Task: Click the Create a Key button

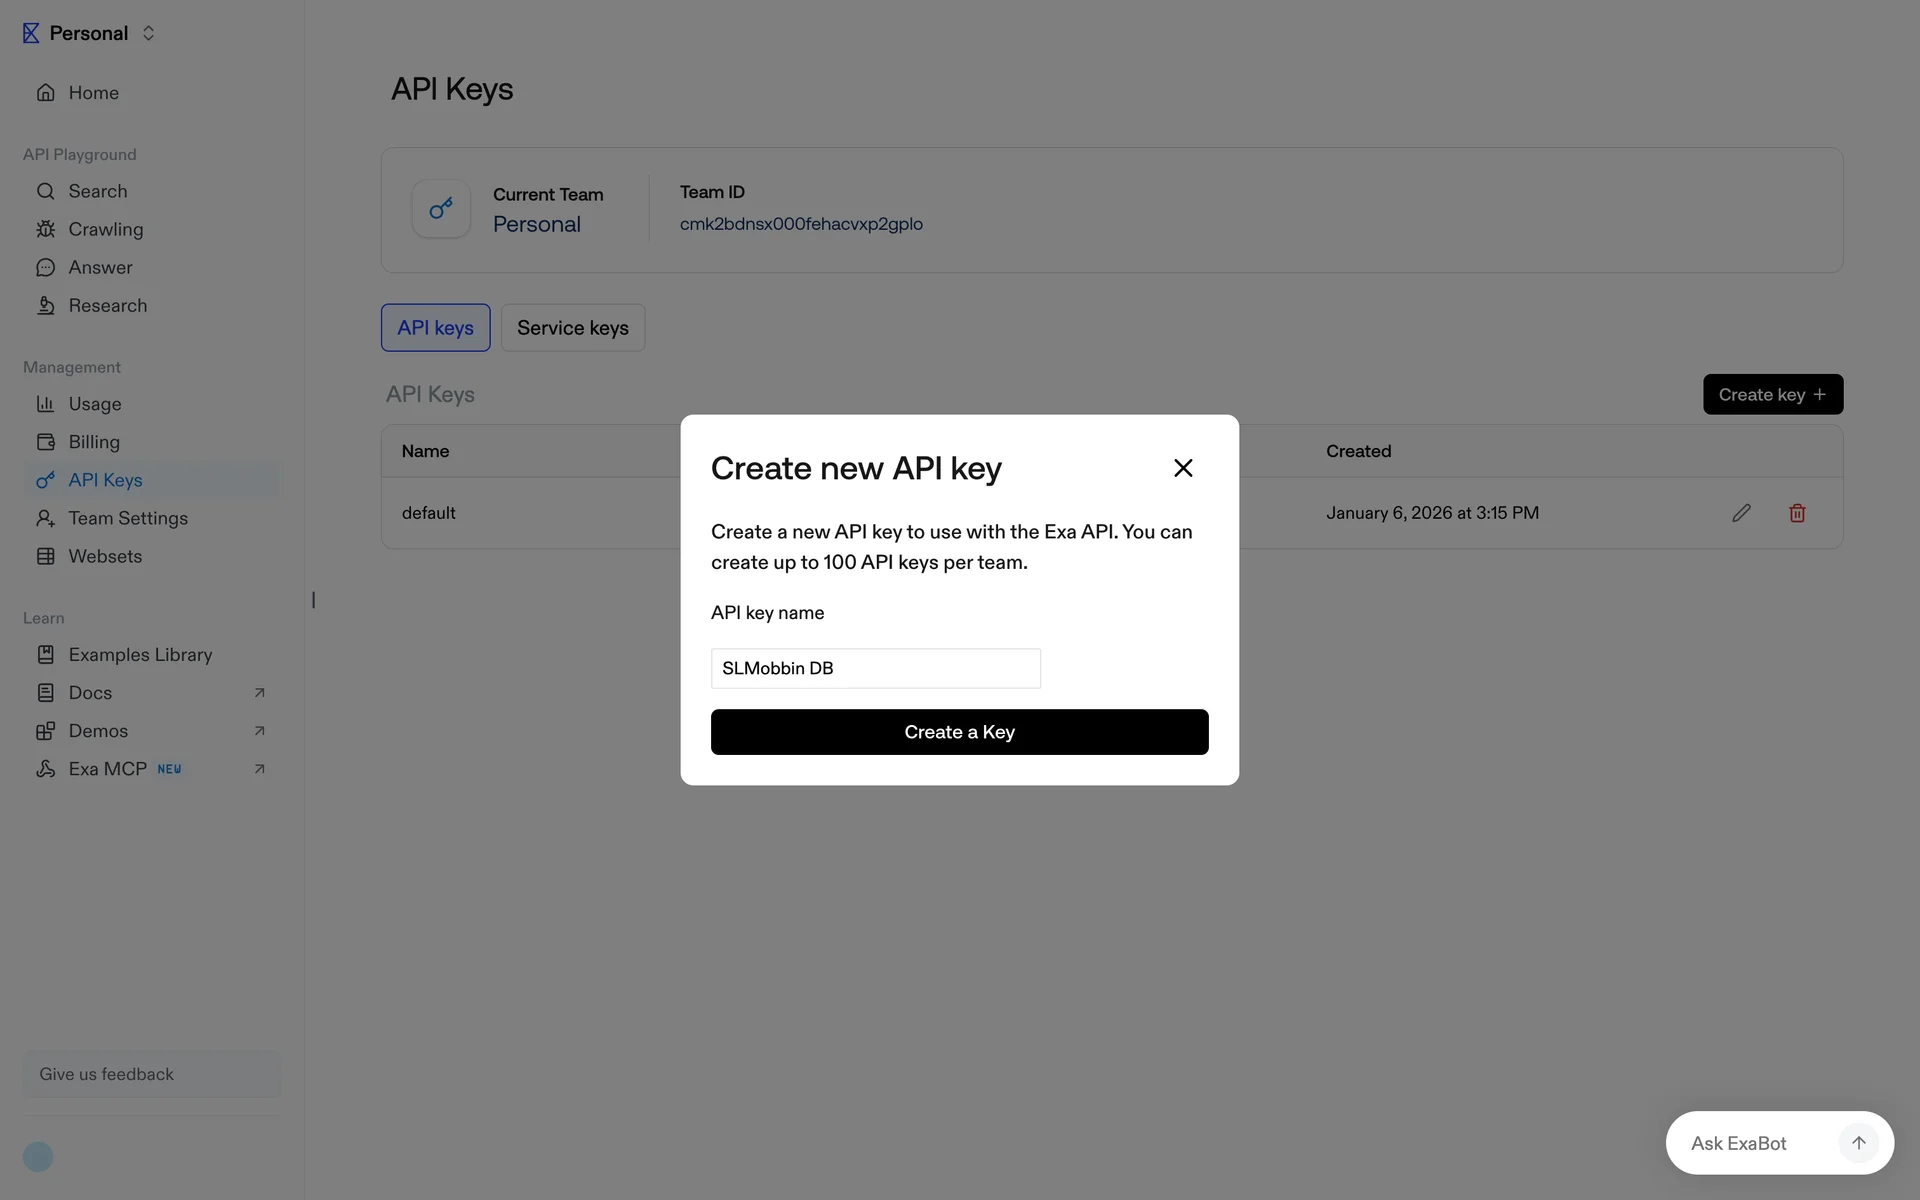Action: click(959, 732)
